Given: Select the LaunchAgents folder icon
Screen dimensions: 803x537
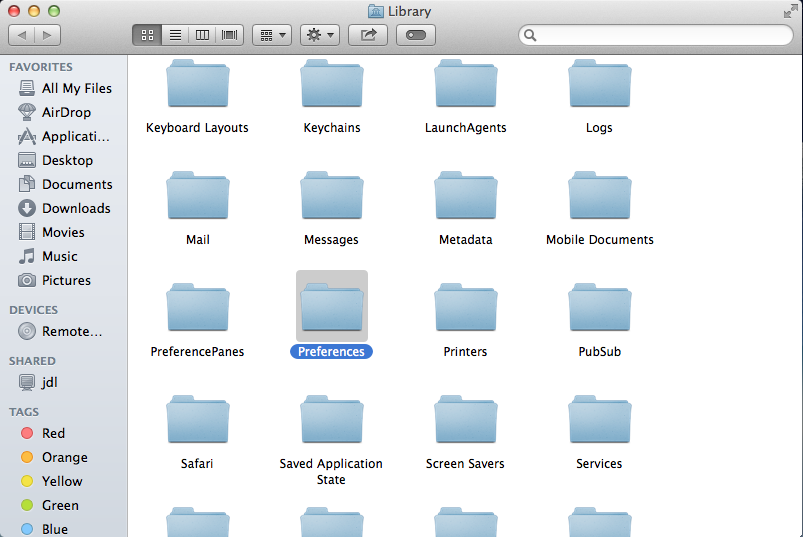Looking at the screenshot, I should click(x=465, y=85).
